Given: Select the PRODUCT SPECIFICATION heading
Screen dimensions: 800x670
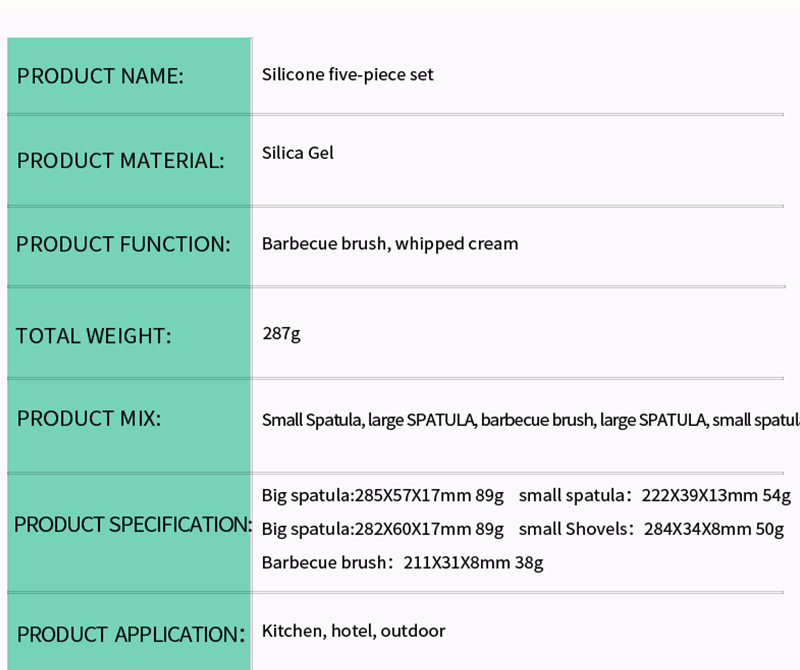Looking at the screenshot, I should click(132, 525).
